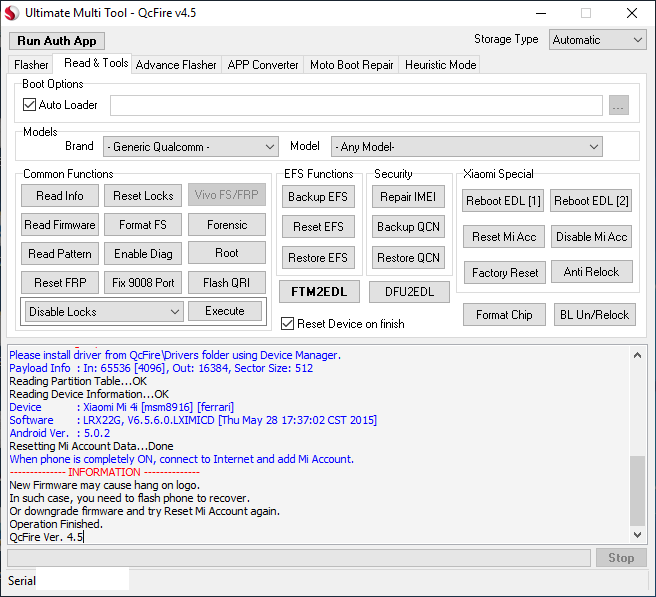Click the 'Reading Partition Table...OK' line
The width and height of the screenshot is (656, 597).
click(78, 381)
